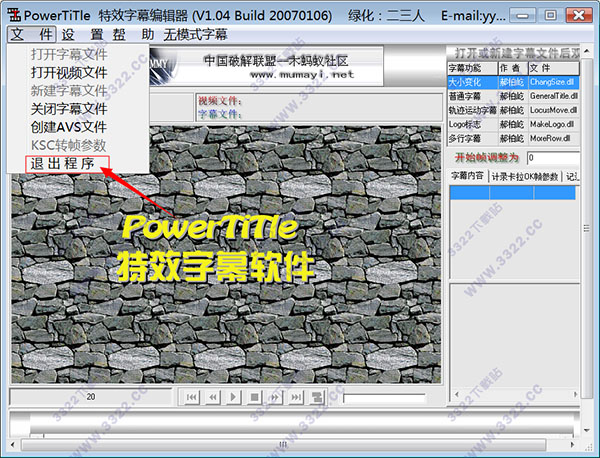
Task: Click subtitle list scroll-left arrow
Action: (x=456, y=394)
